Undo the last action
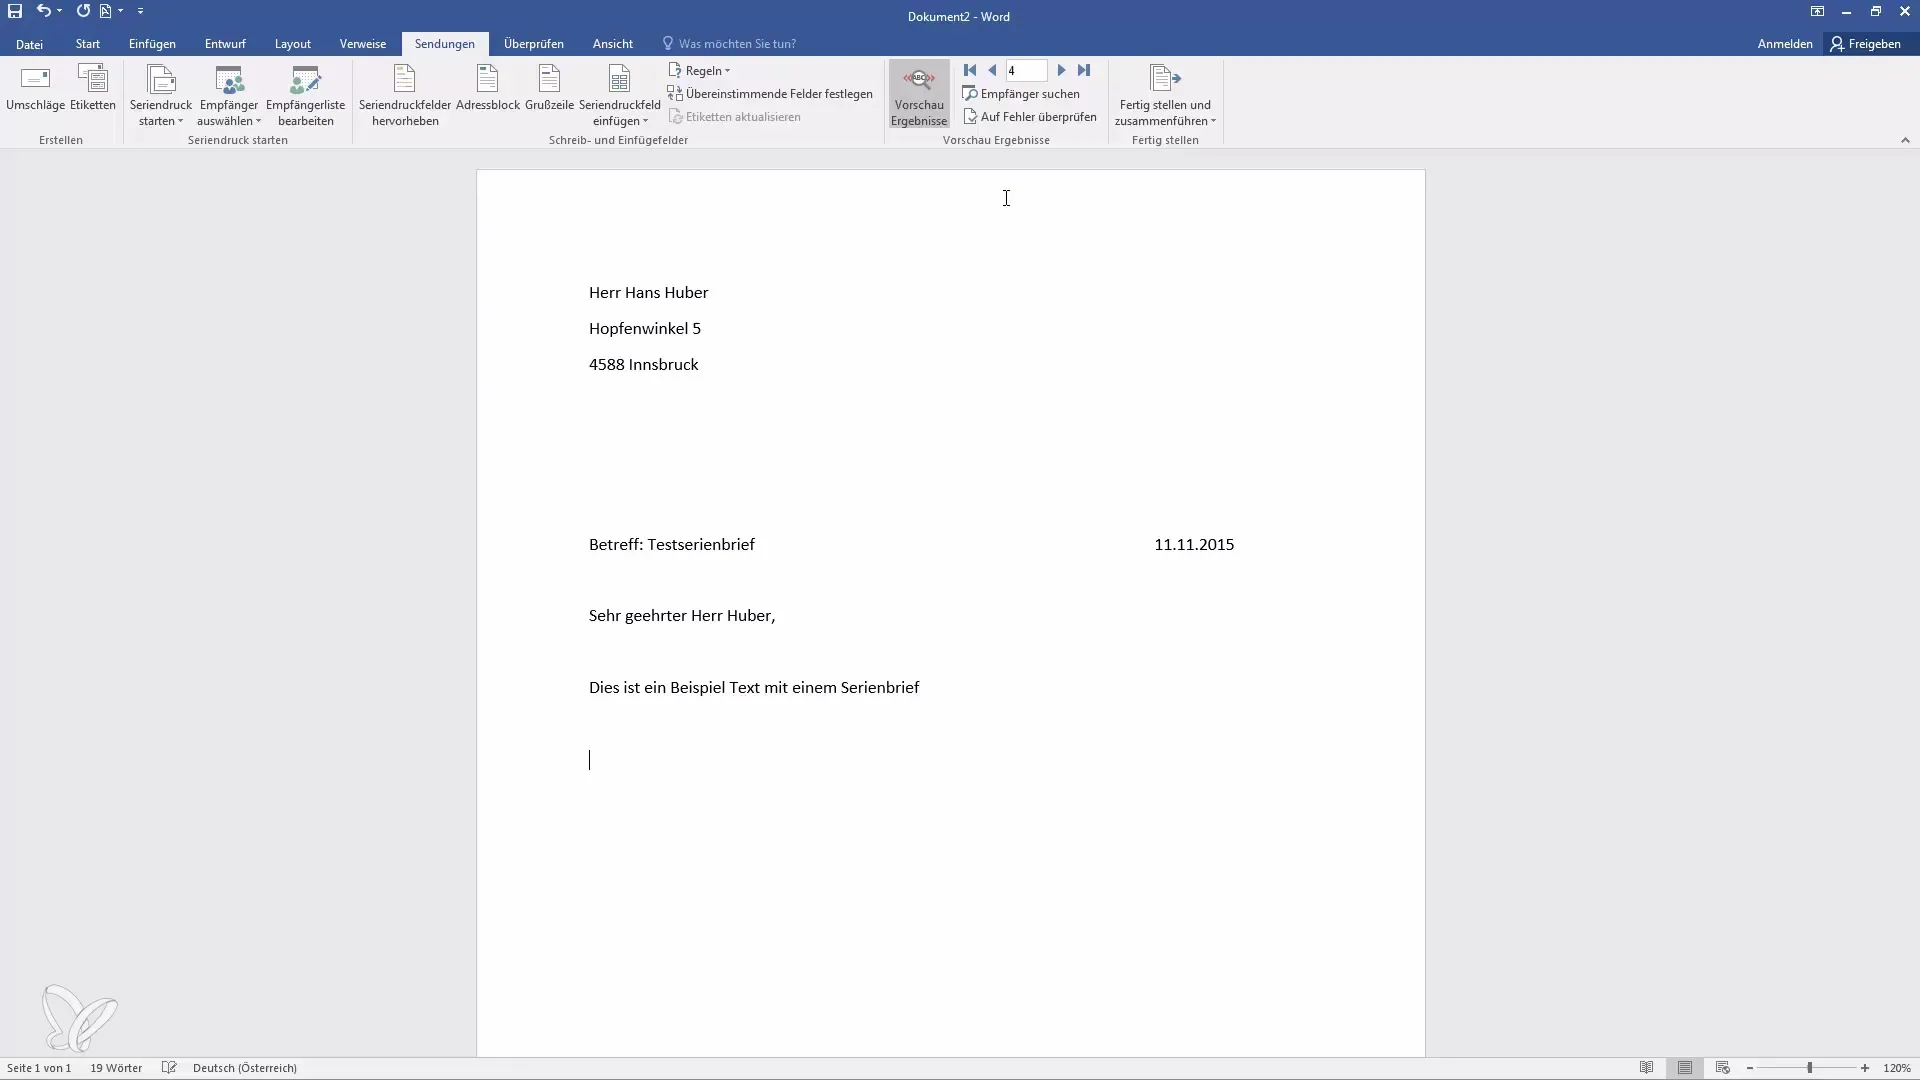Screen dimensions: 1920x1080 [x=43, y=11]
